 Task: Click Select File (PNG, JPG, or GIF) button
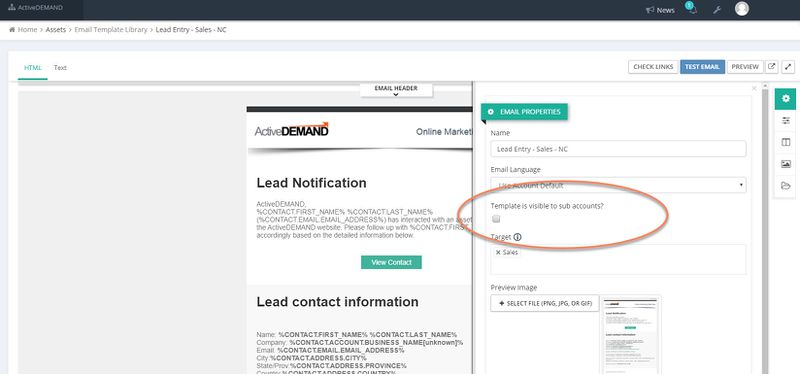tap(545, 303)
